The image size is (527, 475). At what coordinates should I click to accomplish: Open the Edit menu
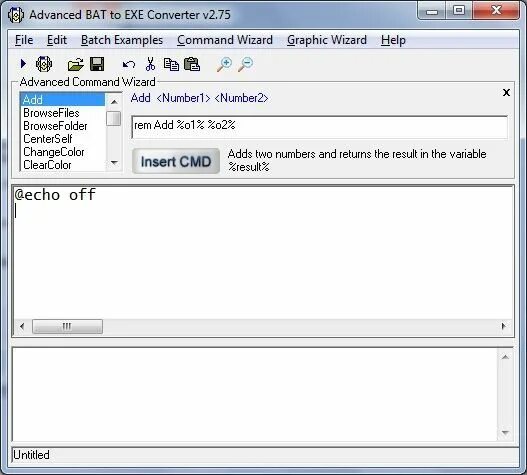[x=57, y=40]
